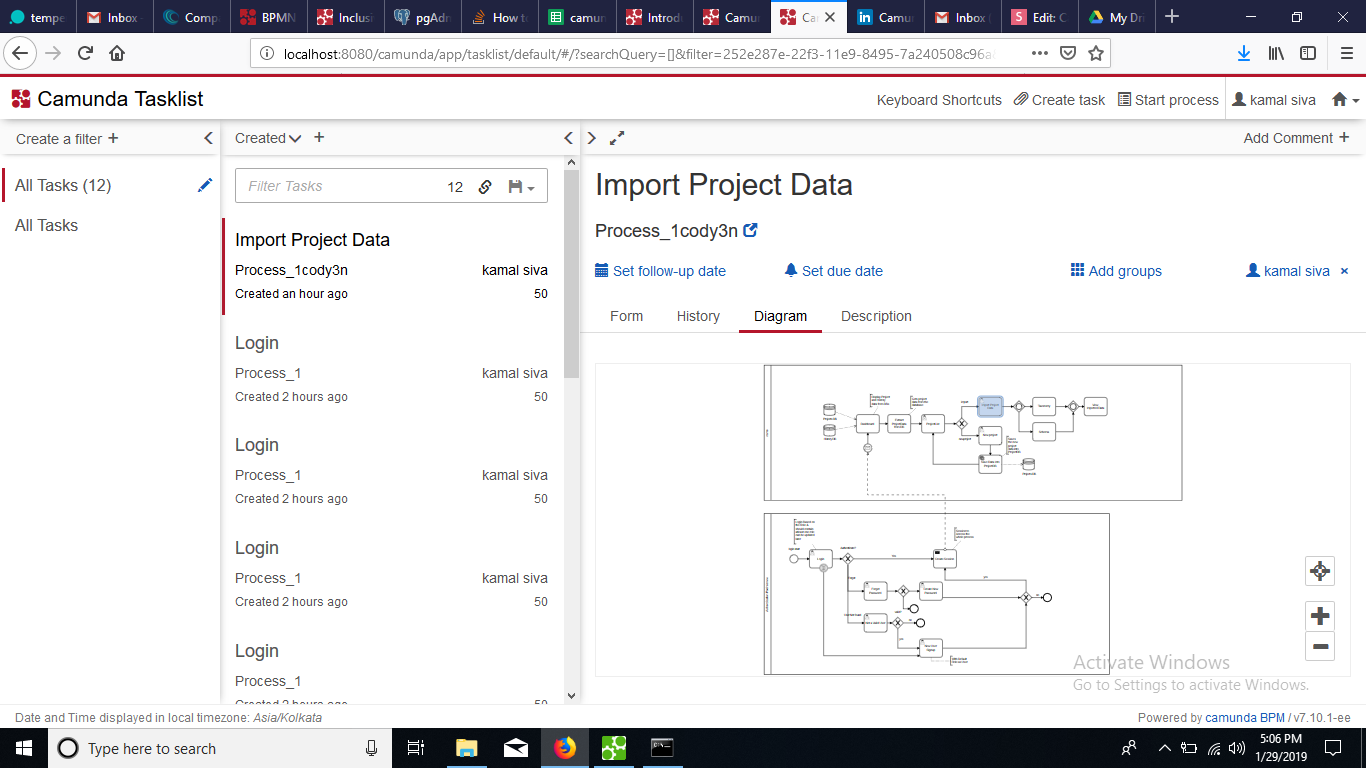The width and height of the screenshot is (1366, 768).
Task: Click the Pocket save icon in URL bar
Action: point(1068,53)
